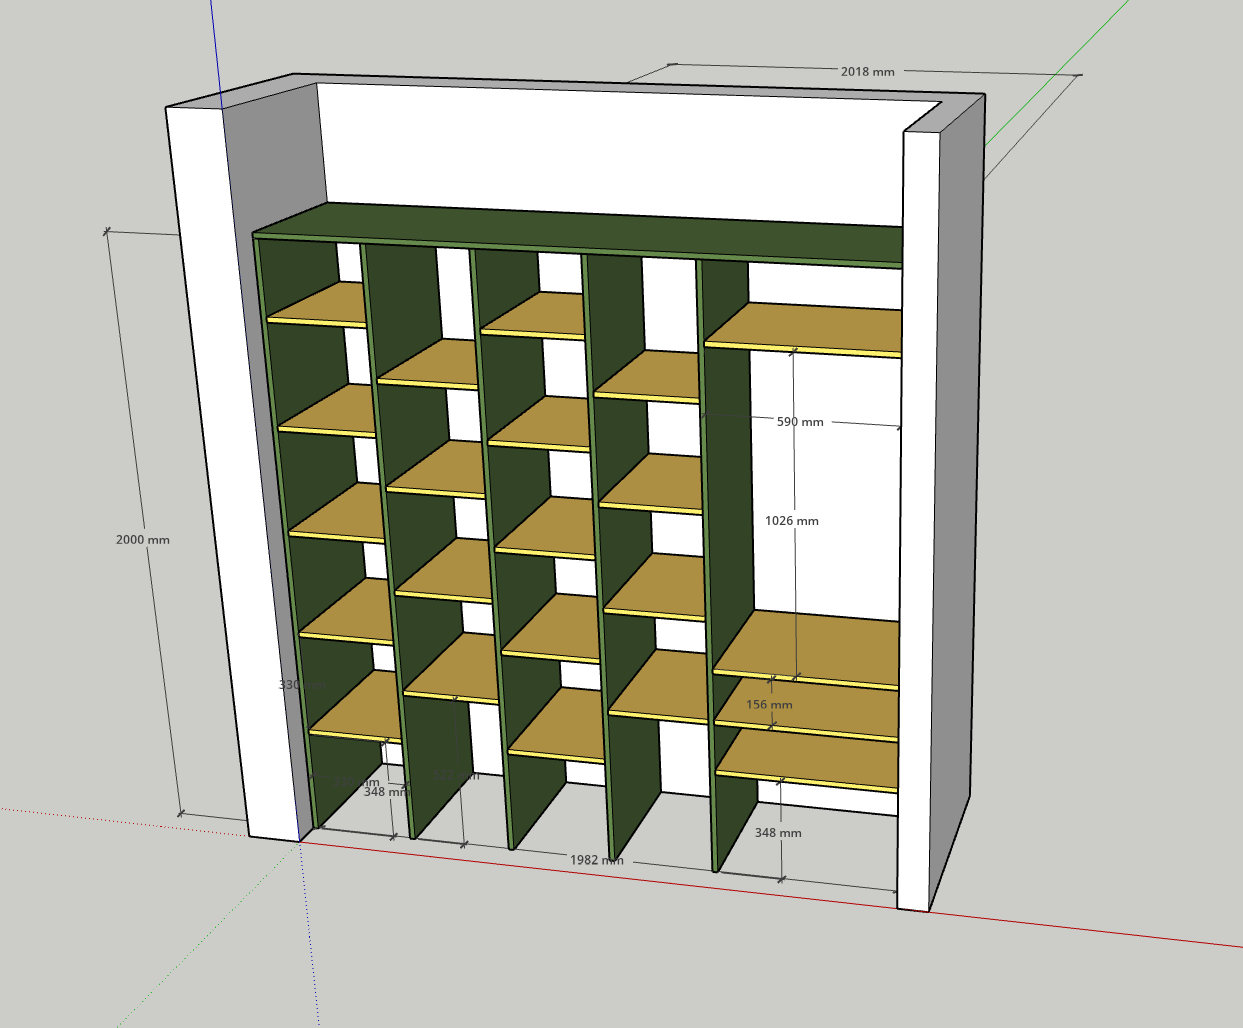Viewport: 1243px width, 1028px height.
Task: Select the left white wall front face
Action: (210, 450)
